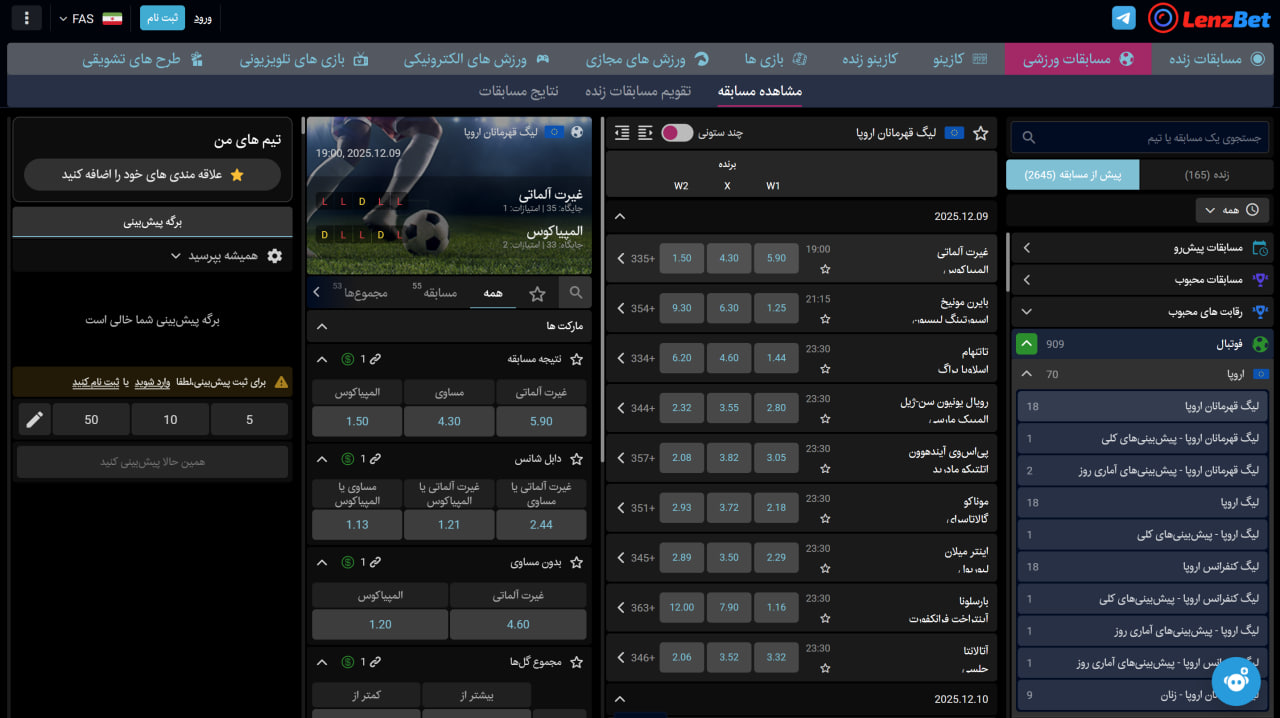The height and width of the screenshot is (718, 1280).
Task: Toggle the green football section collapse button
Action: point(1026,344)
